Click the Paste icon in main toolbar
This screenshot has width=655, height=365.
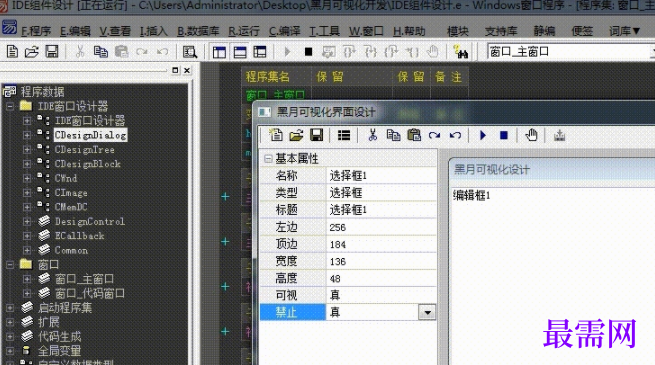click(121, 52)
